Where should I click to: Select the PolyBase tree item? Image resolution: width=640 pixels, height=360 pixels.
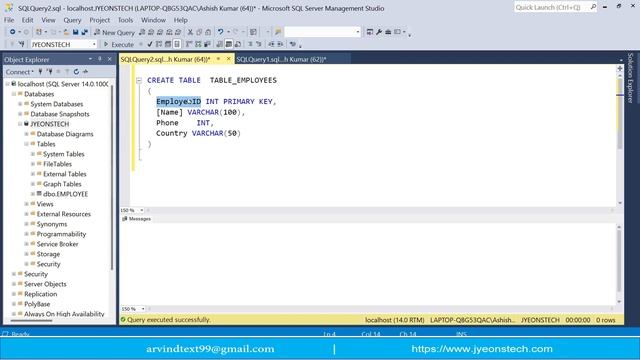pos(37,304)
